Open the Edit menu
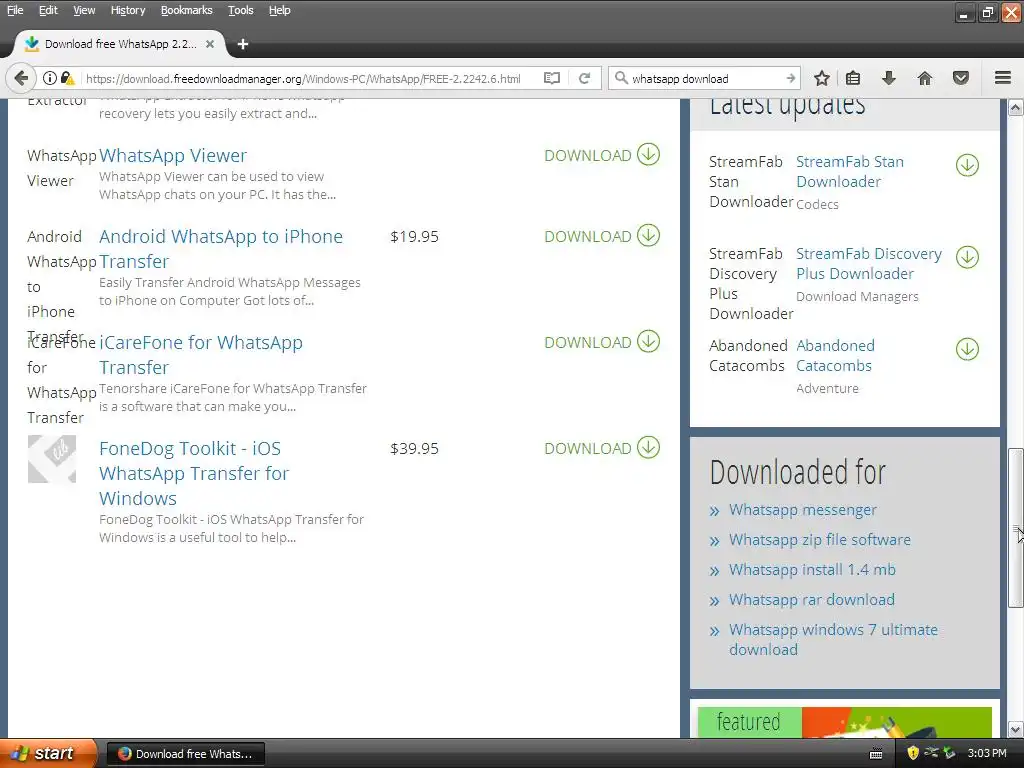This screenshot has width=1024, height=768. [48, 10]
